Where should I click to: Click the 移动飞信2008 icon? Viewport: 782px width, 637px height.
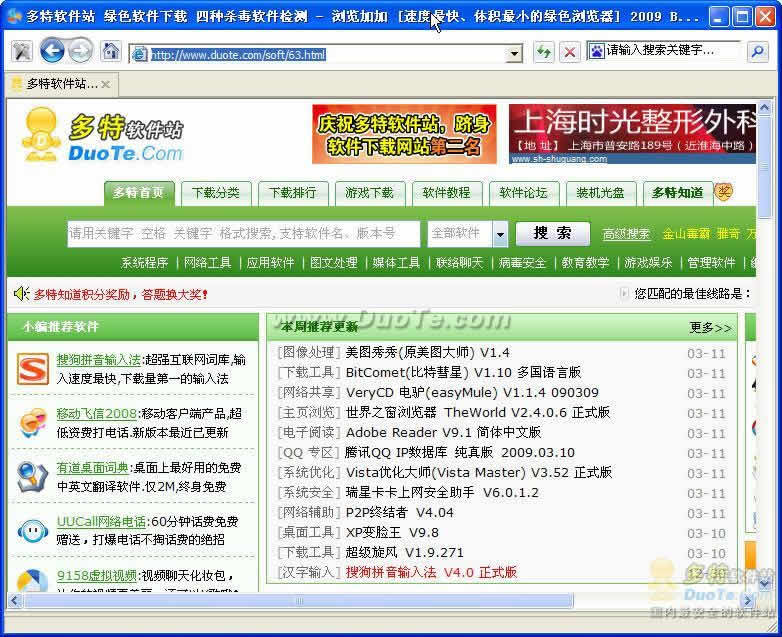pos(32,423)
